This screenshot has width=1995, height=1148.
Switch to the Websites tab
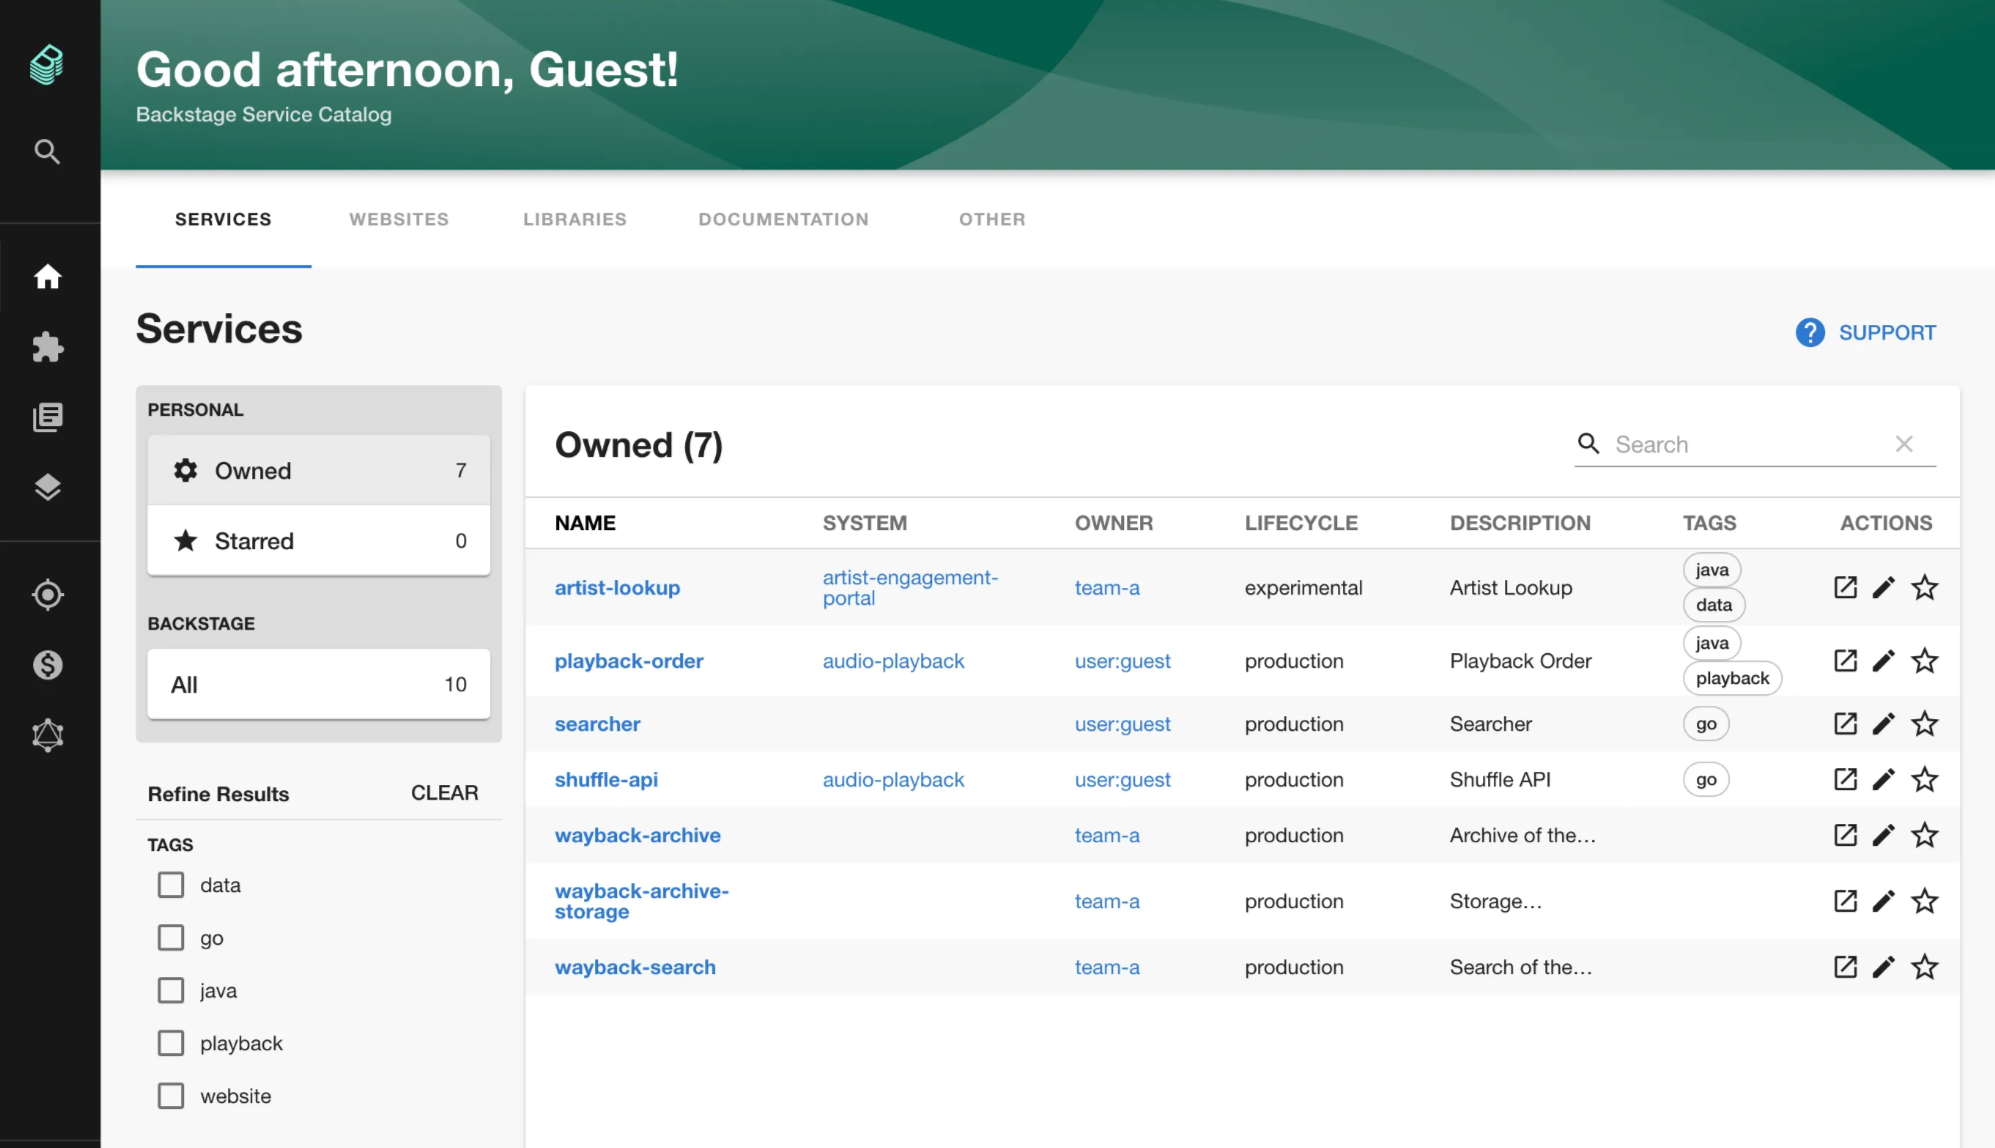point(398,219)
